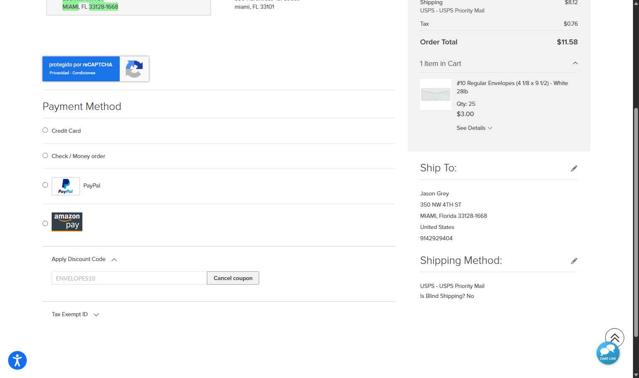This screenshot has height=378, width=639.
Task: Click the PayPal logo
Action: pyautogui.click(x=66, y=186)
